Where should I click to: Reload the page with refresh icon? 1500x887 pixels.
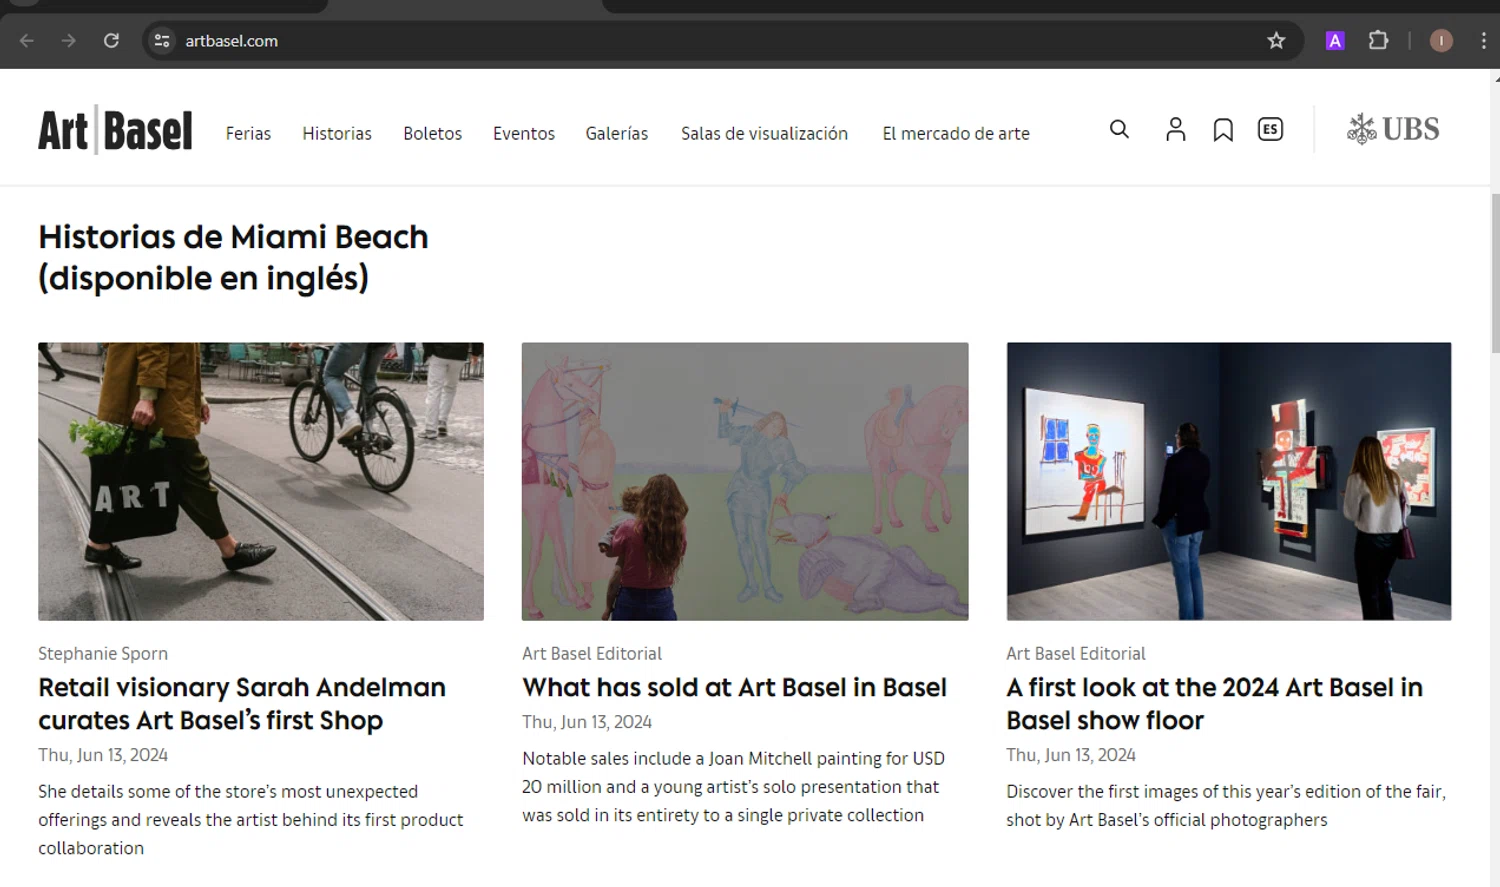pyautogui.click(x=111, y=41)
